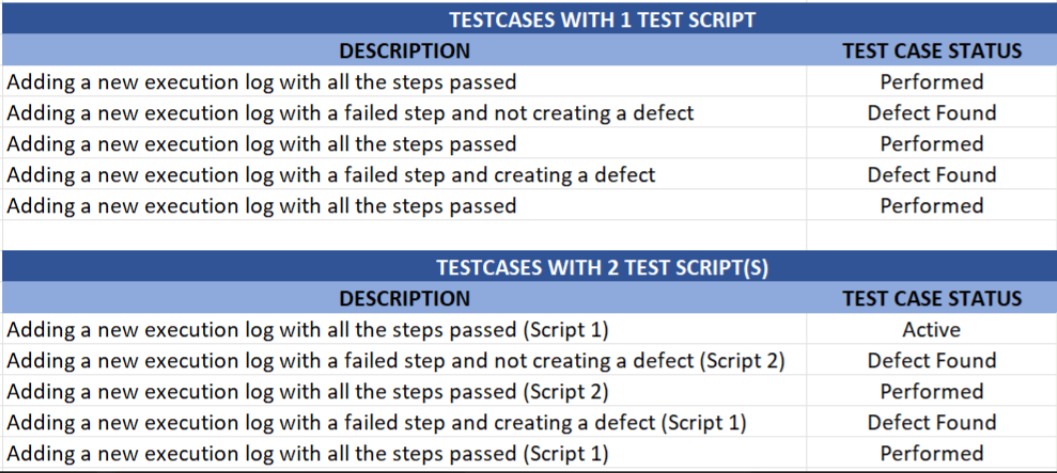Click Defect Found status beside unlabeled "not creating a defect" row
The image size is (1057, 473).
point(932,113)
